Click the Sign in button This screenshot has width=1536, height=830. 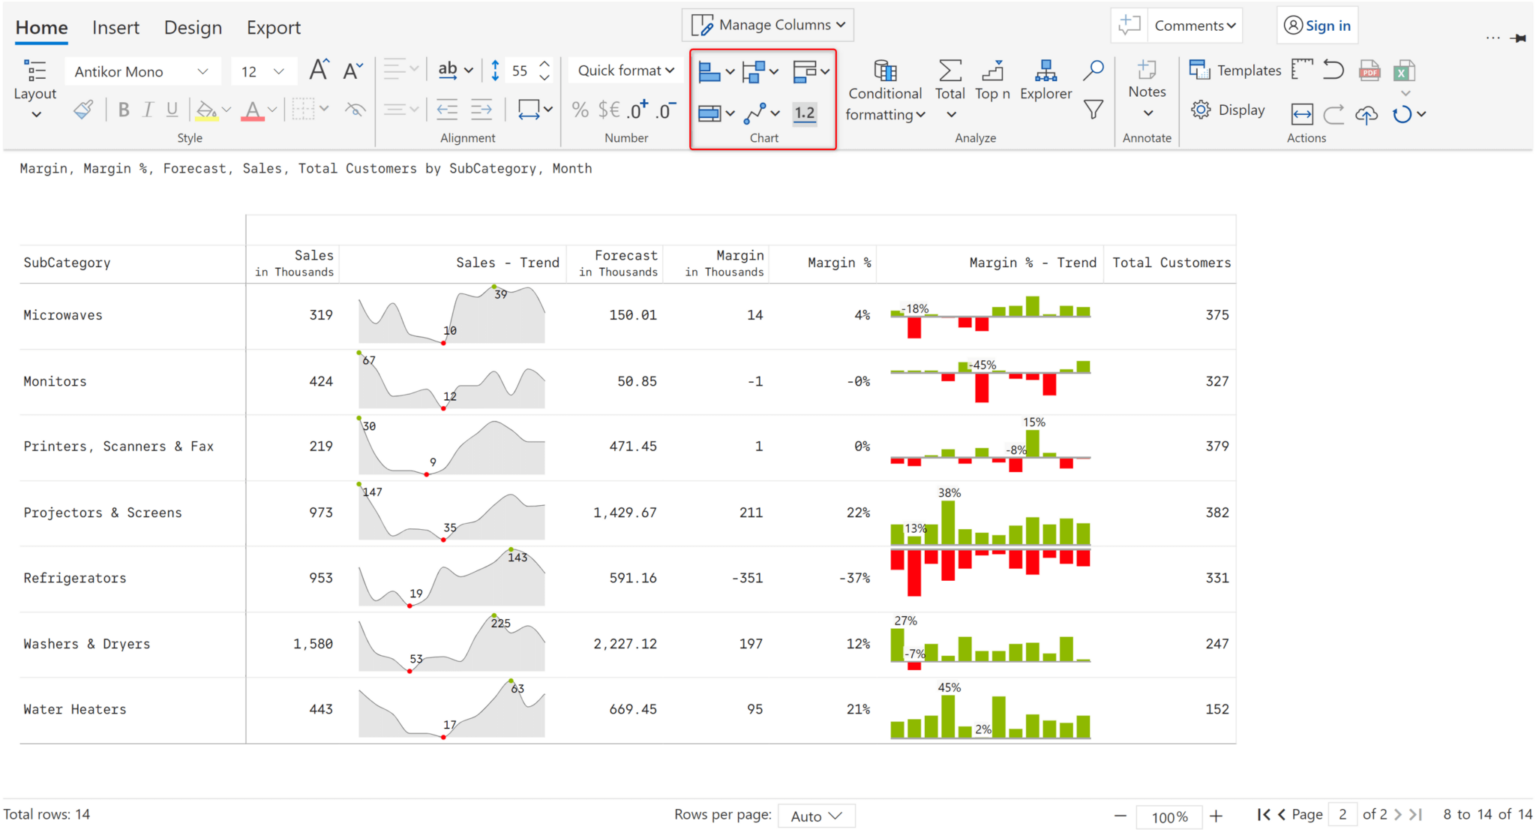point(1317,24)
